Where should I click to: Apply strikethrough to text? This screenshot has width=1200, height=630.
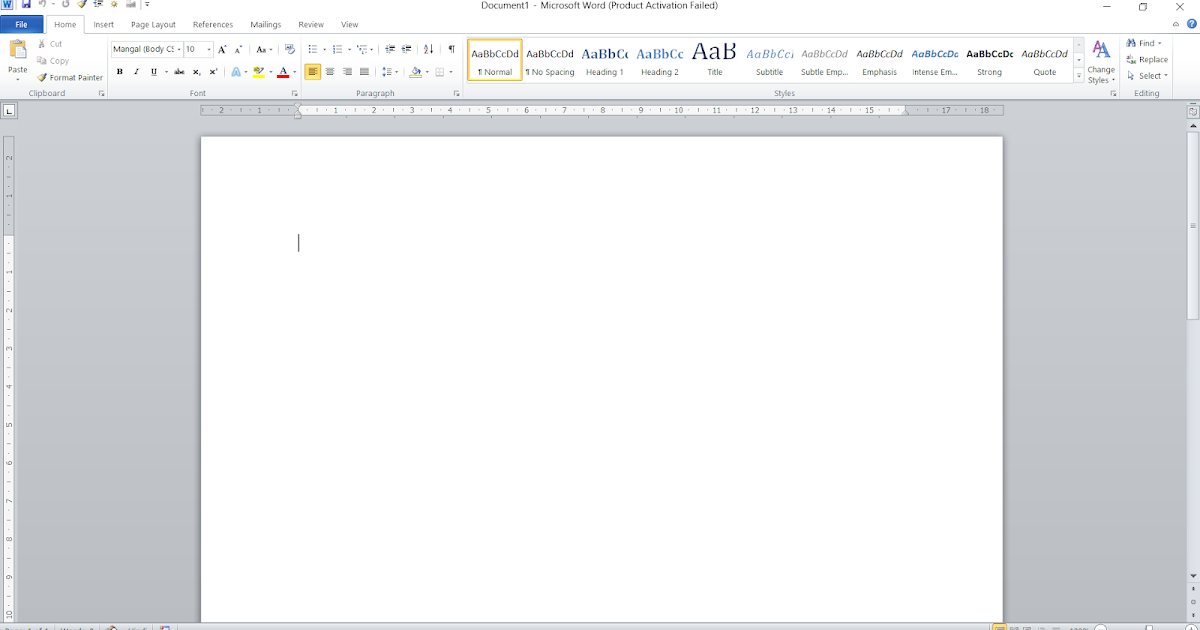click(x=179, y=71)
